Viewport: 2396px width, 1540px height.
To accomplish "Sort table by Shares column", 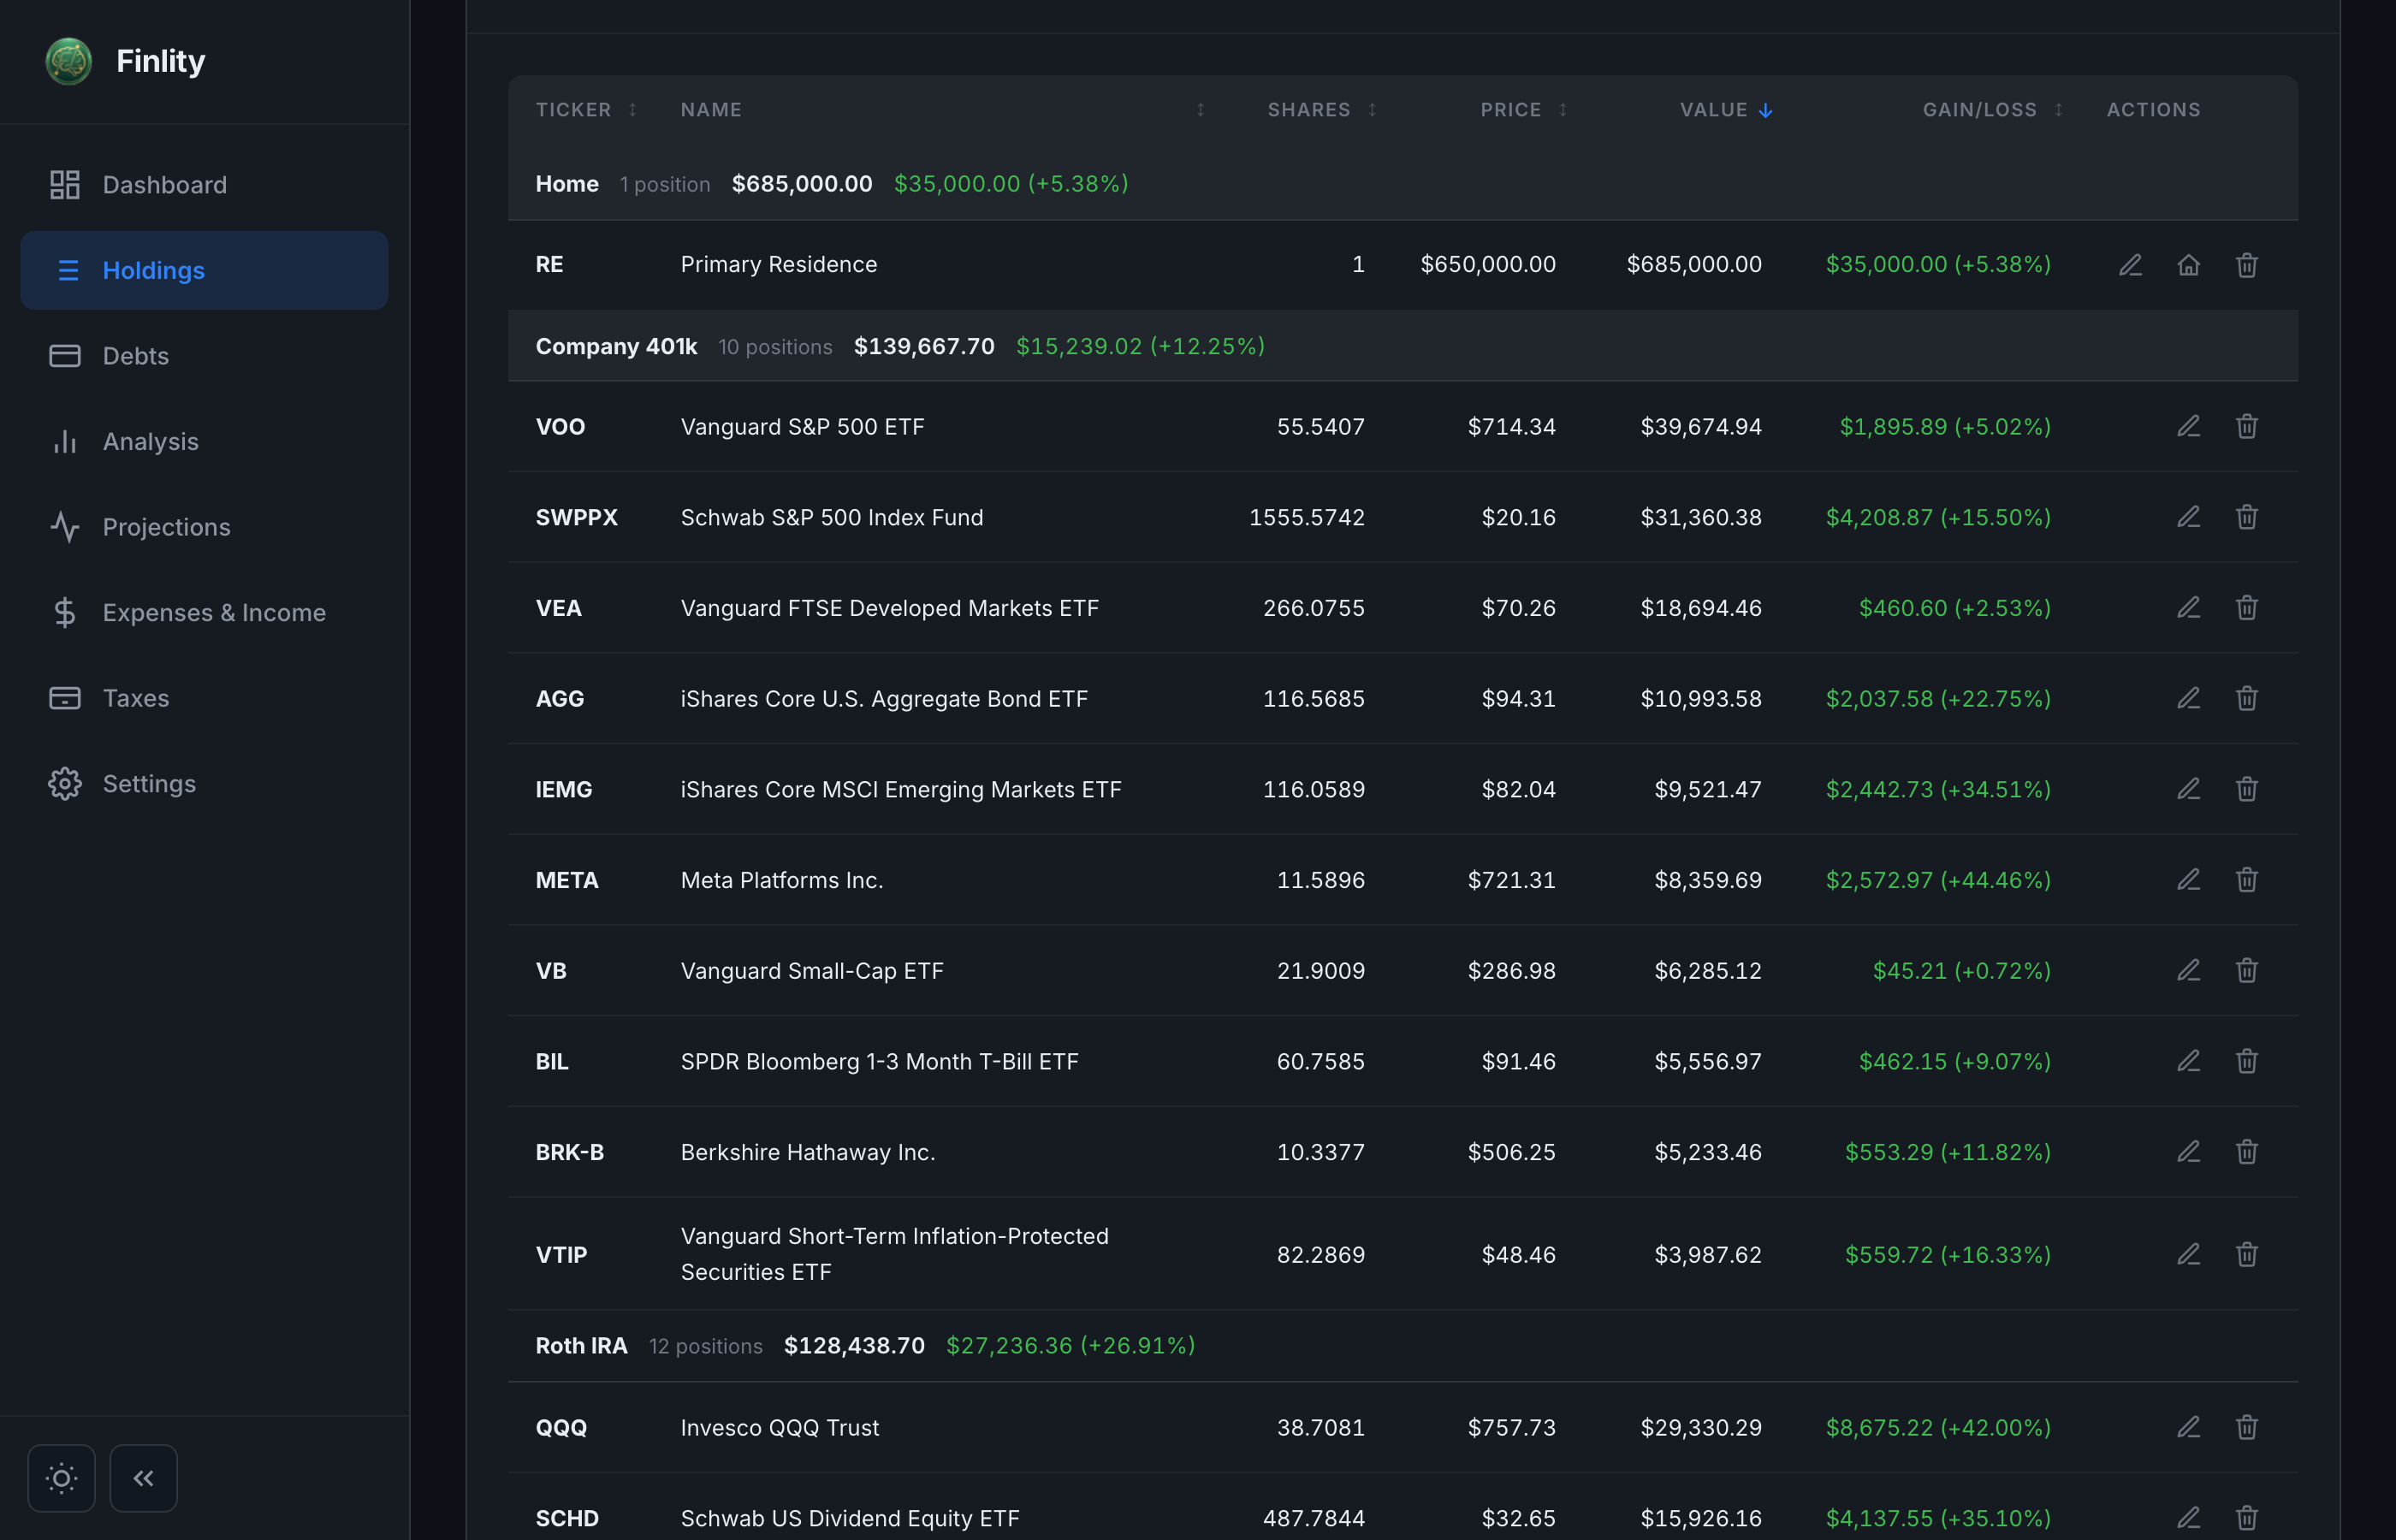I will pos(1322,110).
